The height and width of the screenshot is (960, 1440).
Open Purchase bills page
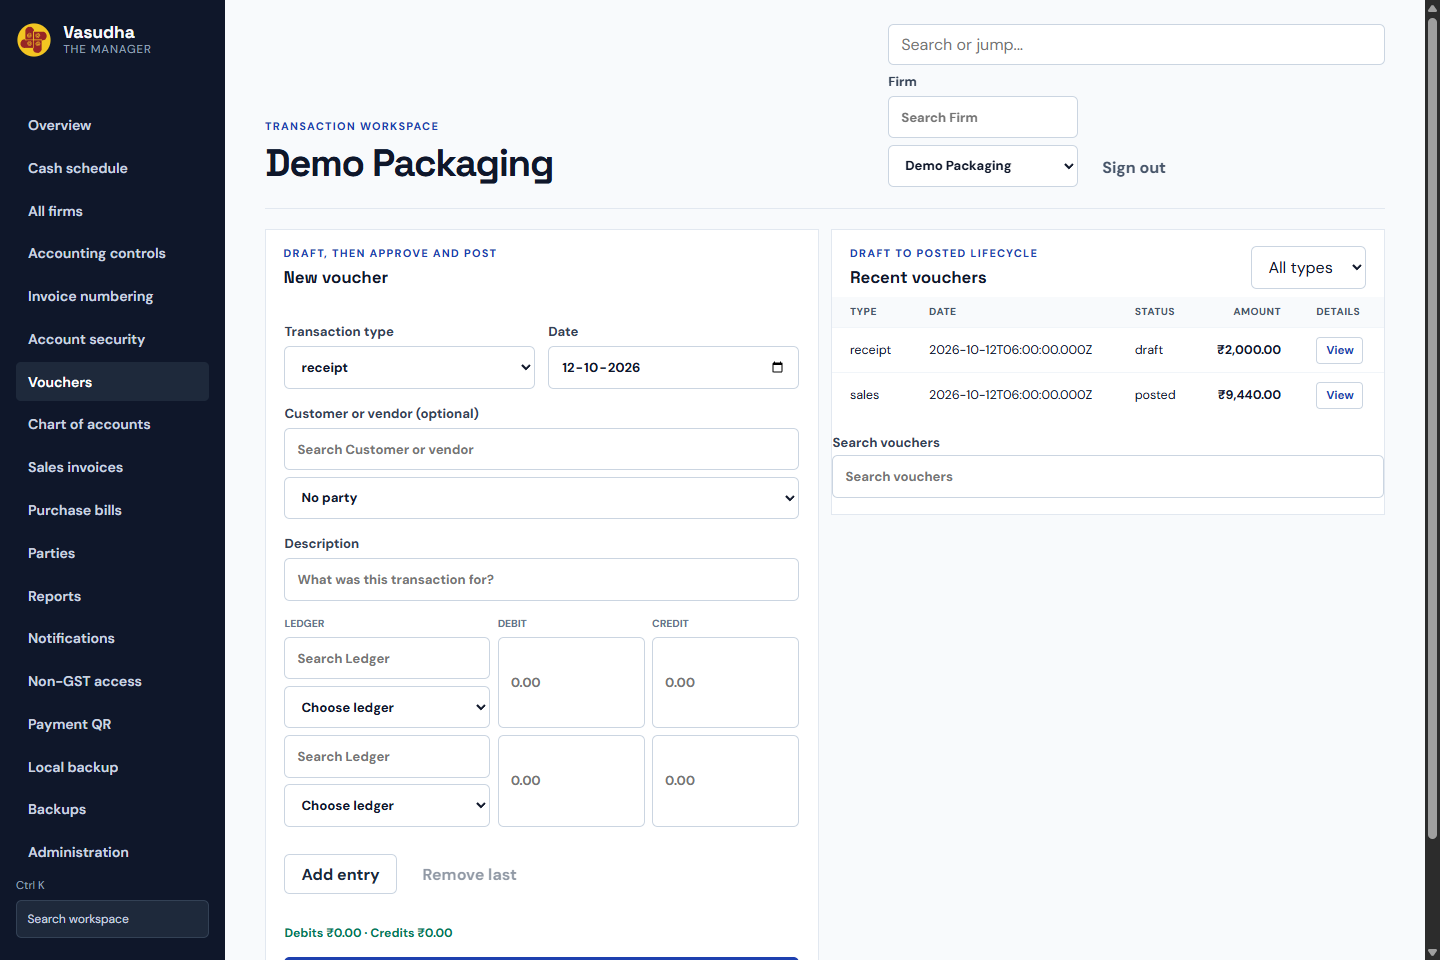pyautogui.click(x=112, y=510)
